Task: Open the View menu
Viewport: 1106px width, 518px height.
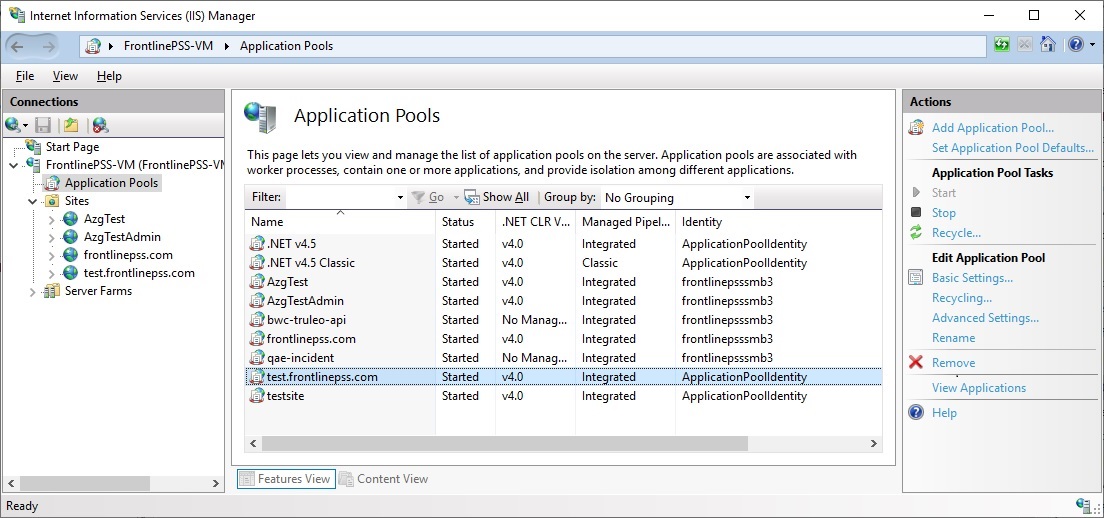Action: click(x=65, y=76)
